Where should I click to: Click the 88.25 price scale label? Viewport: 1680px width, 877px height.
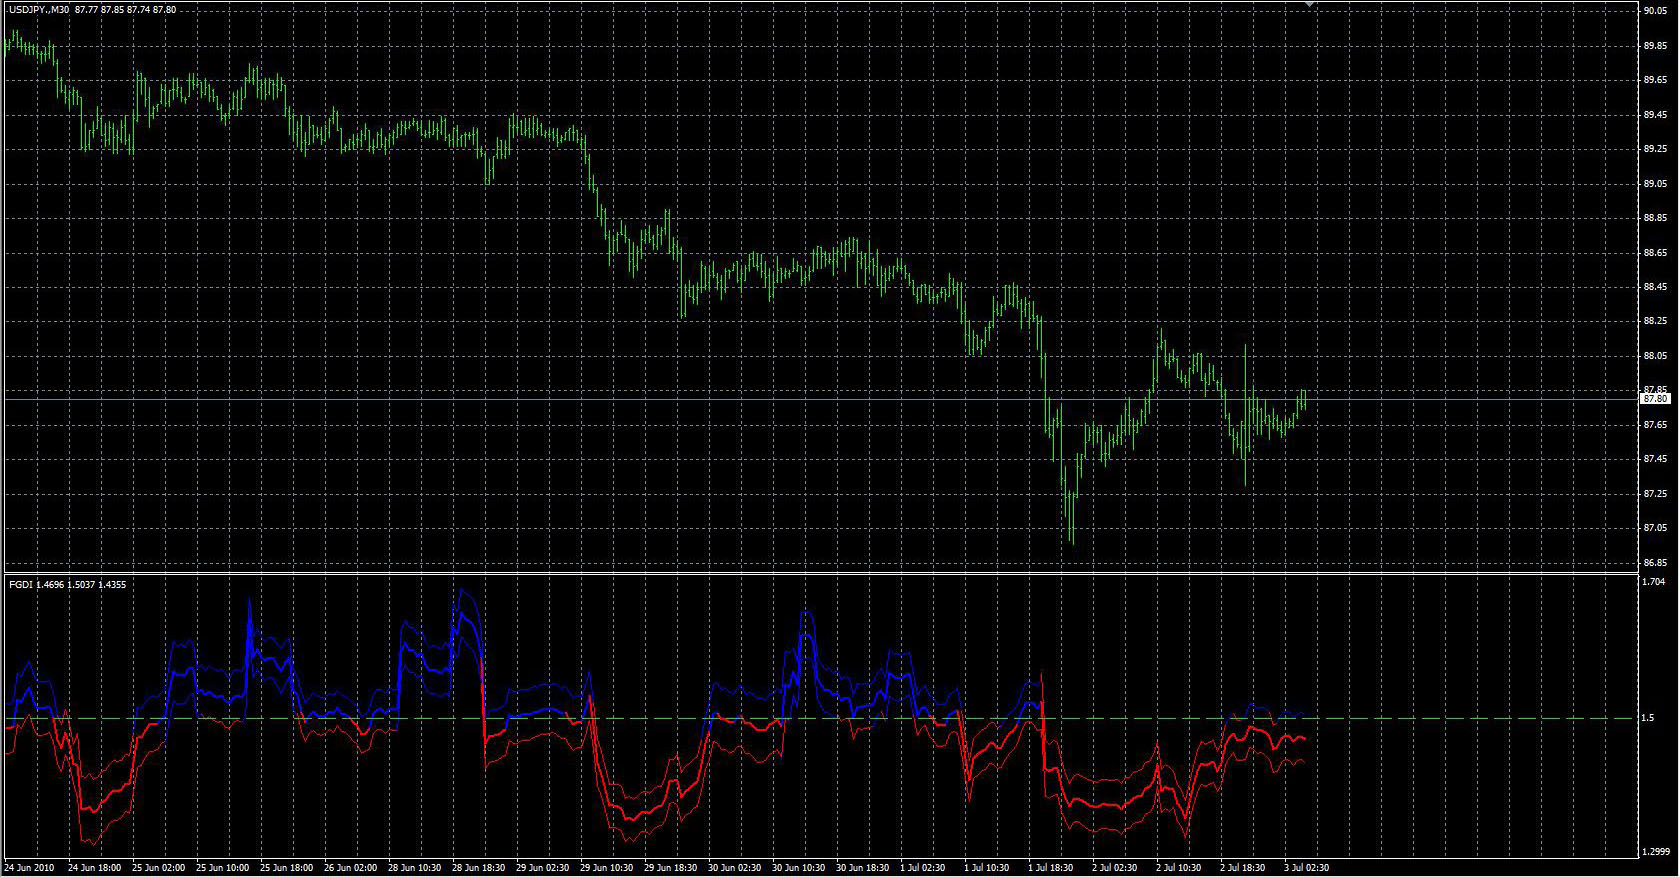pos(1655,322)
